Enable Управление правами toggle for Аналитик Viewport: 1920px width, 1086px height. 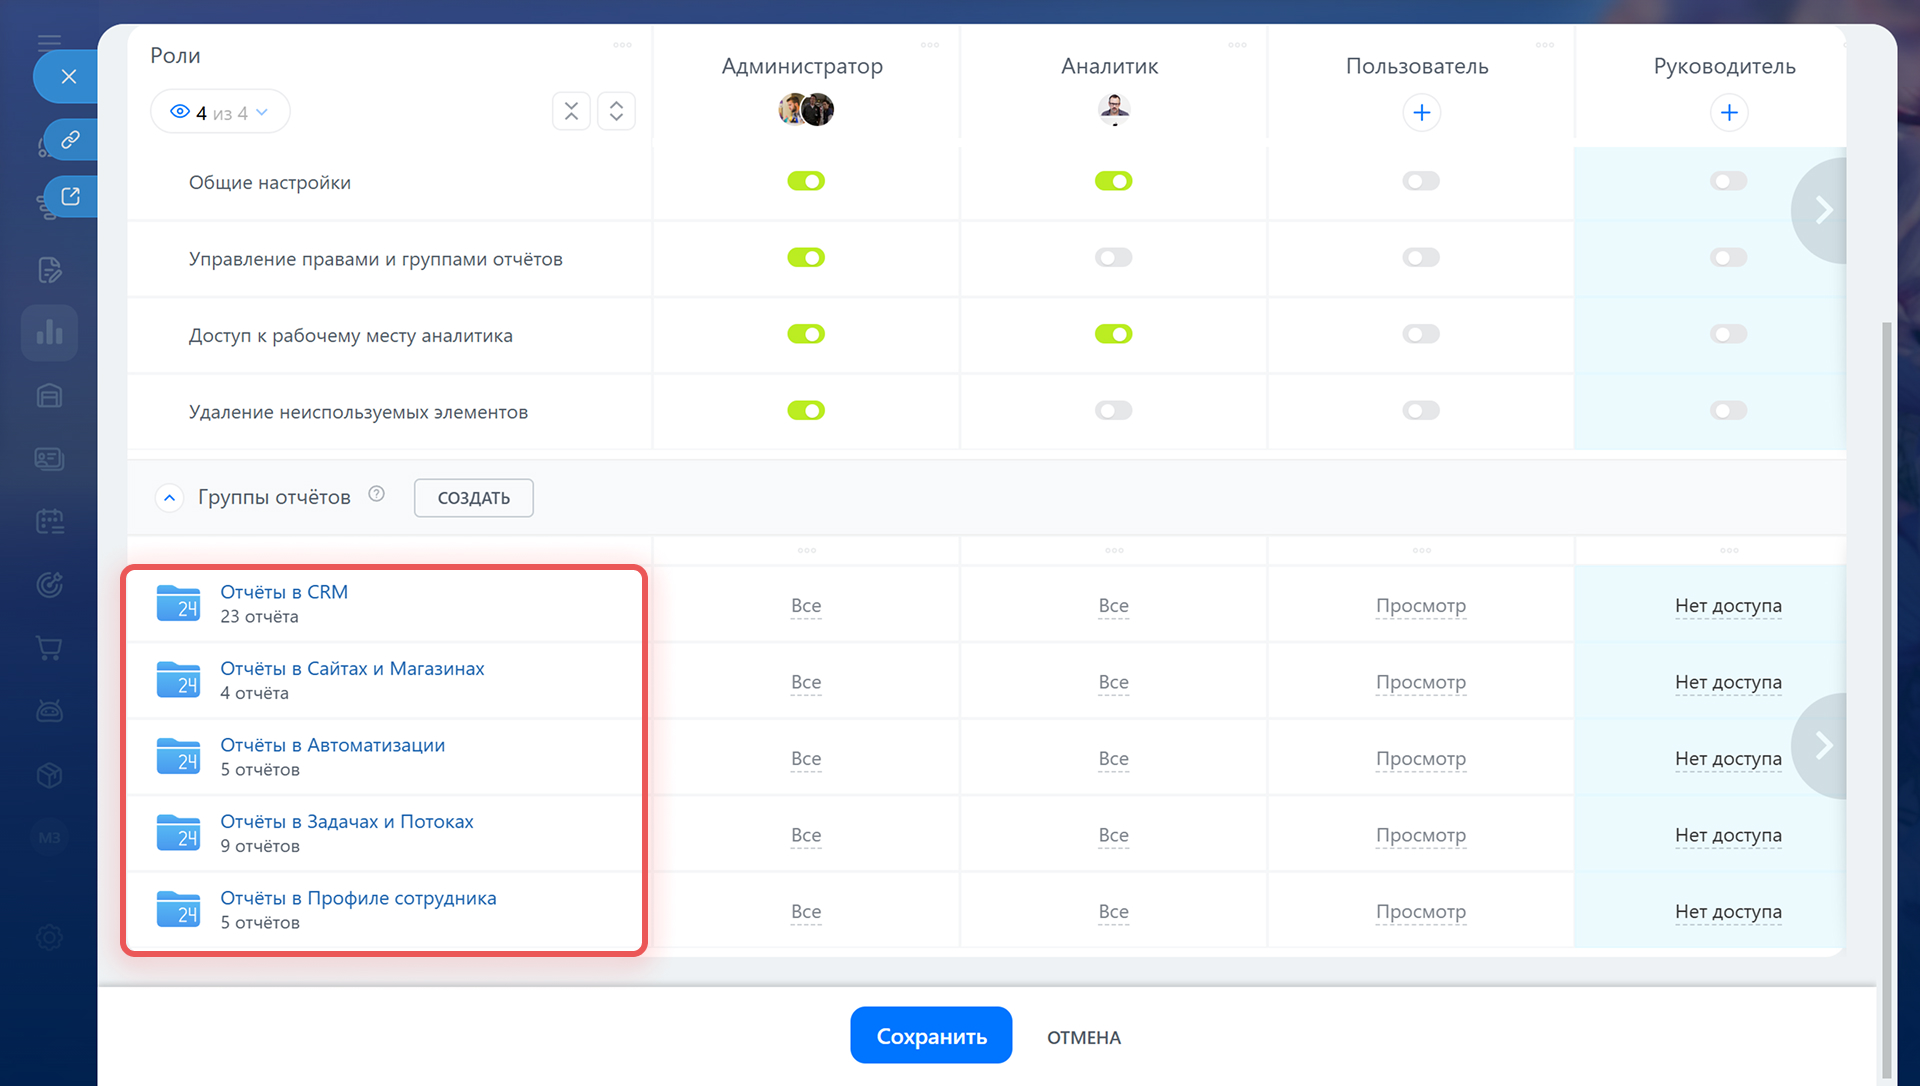point(1113,258)
